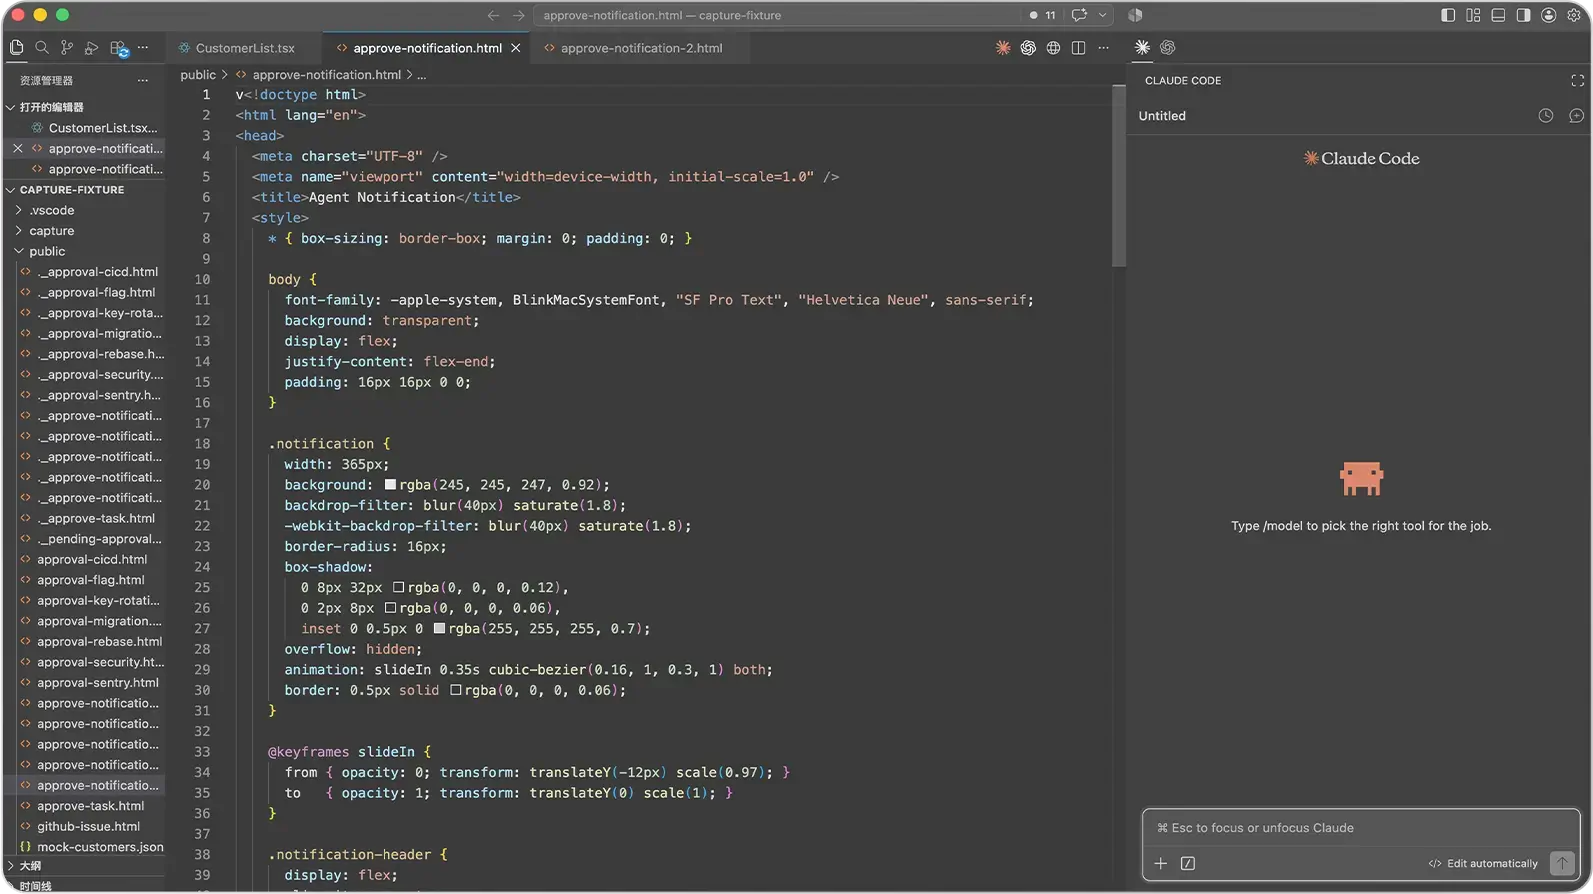Show additional views ellipsis in activity bar

[x=143, y=47]
